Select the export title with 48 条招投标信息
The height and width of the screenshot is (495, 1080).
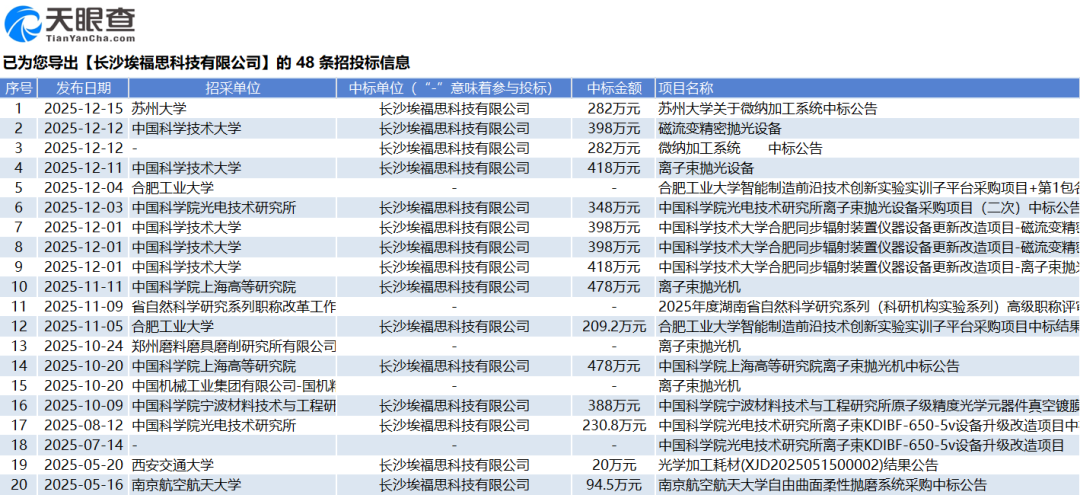[206, 62]
